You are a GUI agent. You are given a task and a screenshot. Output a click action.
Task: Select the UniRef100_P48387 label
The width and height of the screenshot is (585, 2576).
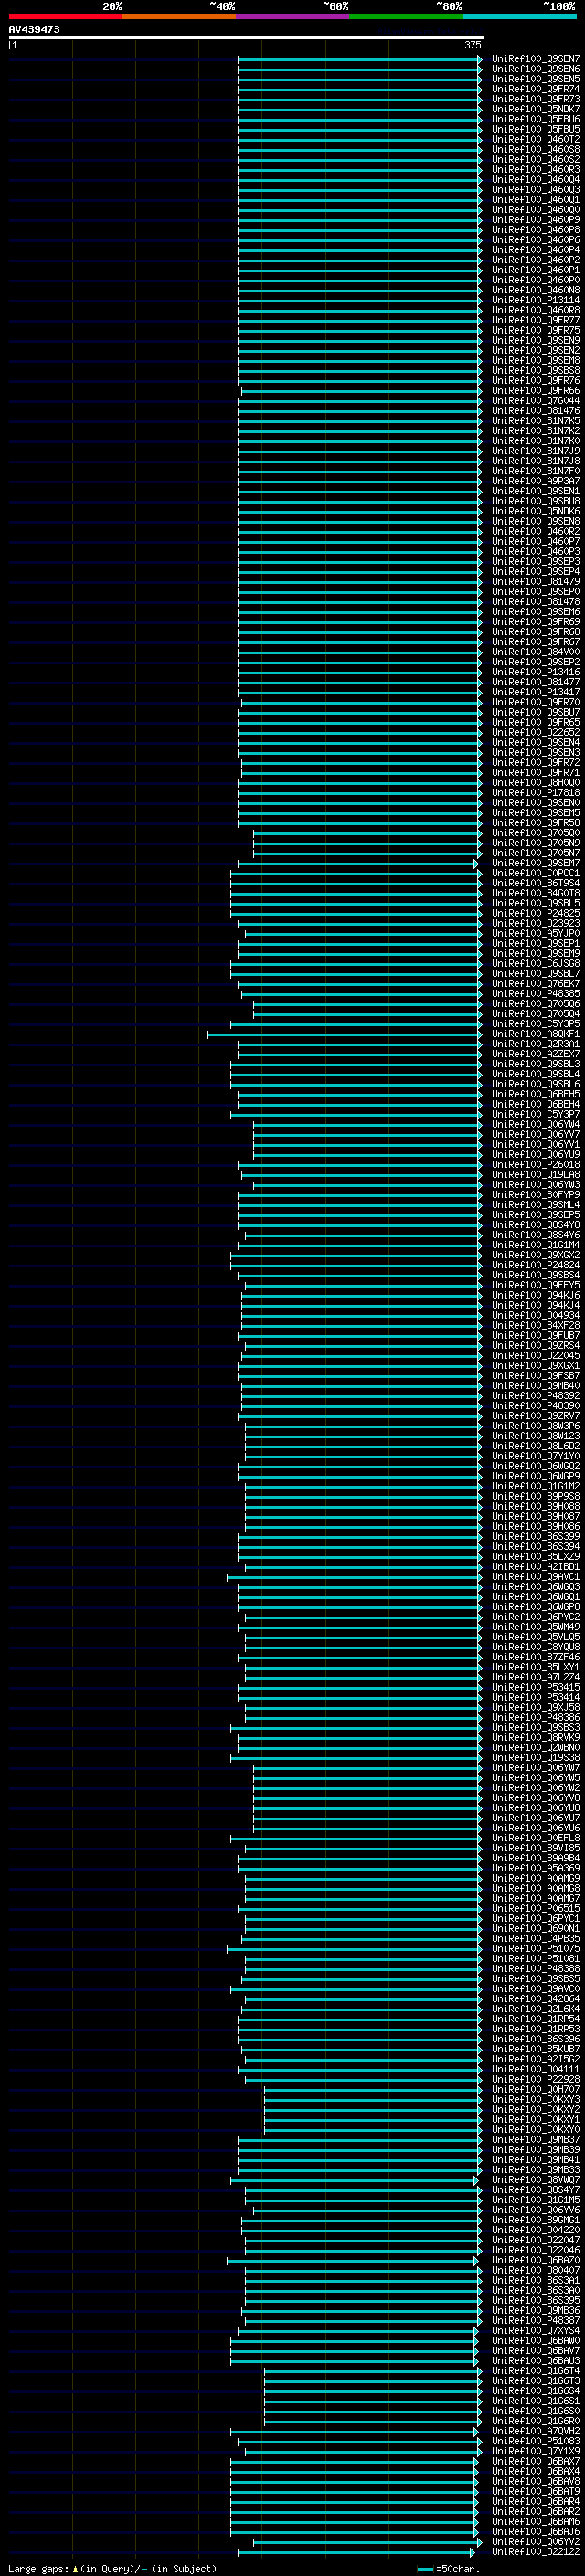click(x=536, y=2321)
